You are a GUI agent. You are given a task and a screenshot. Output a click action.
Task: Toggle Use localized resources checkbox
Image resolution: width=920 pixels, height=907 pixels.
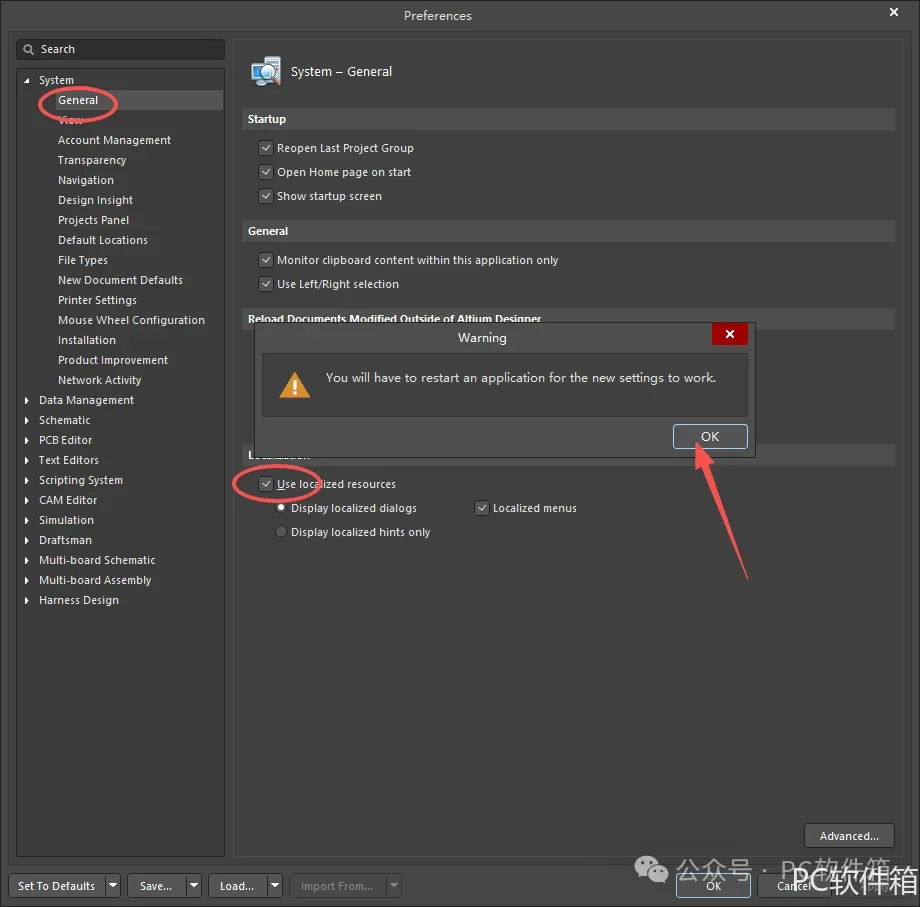(x=266, y=484)
